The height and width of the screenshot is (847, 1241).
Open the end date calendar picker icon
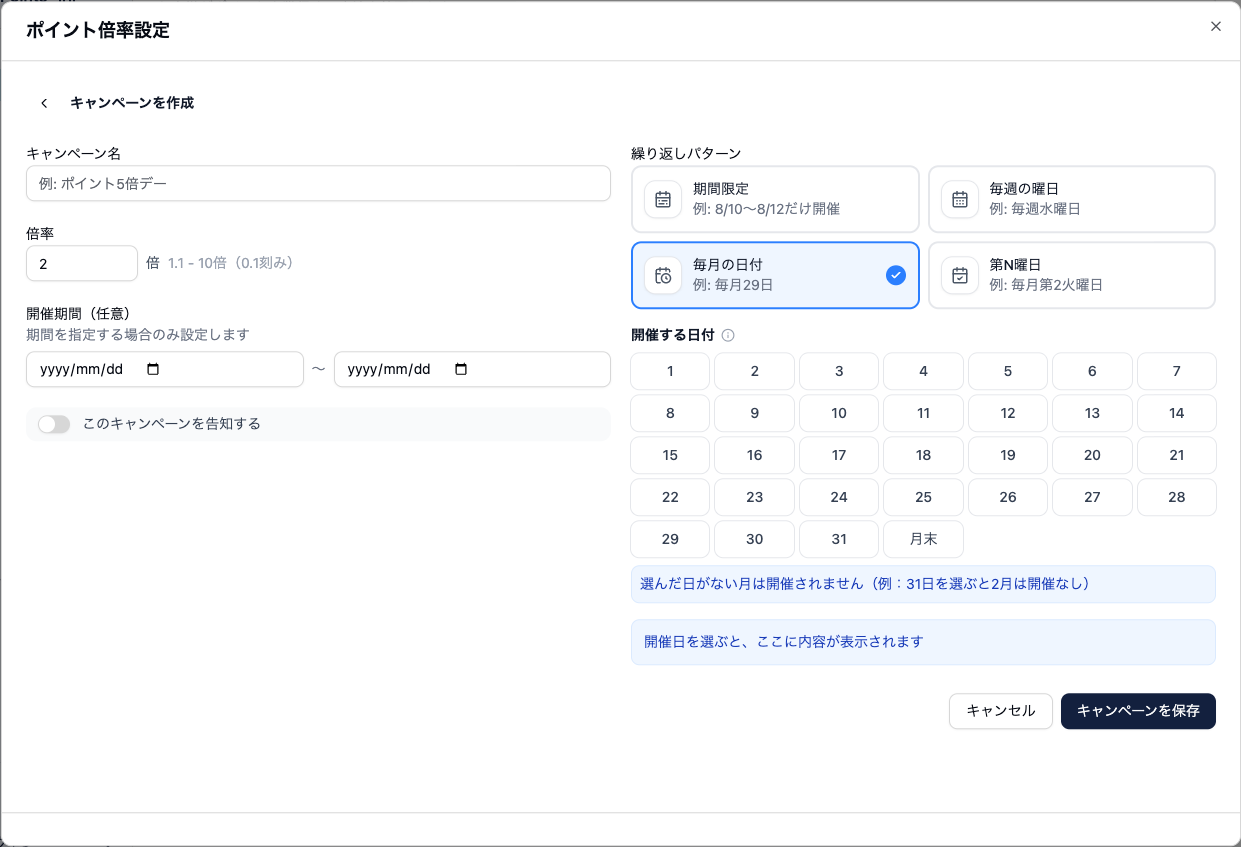click(x=461, y=369)
